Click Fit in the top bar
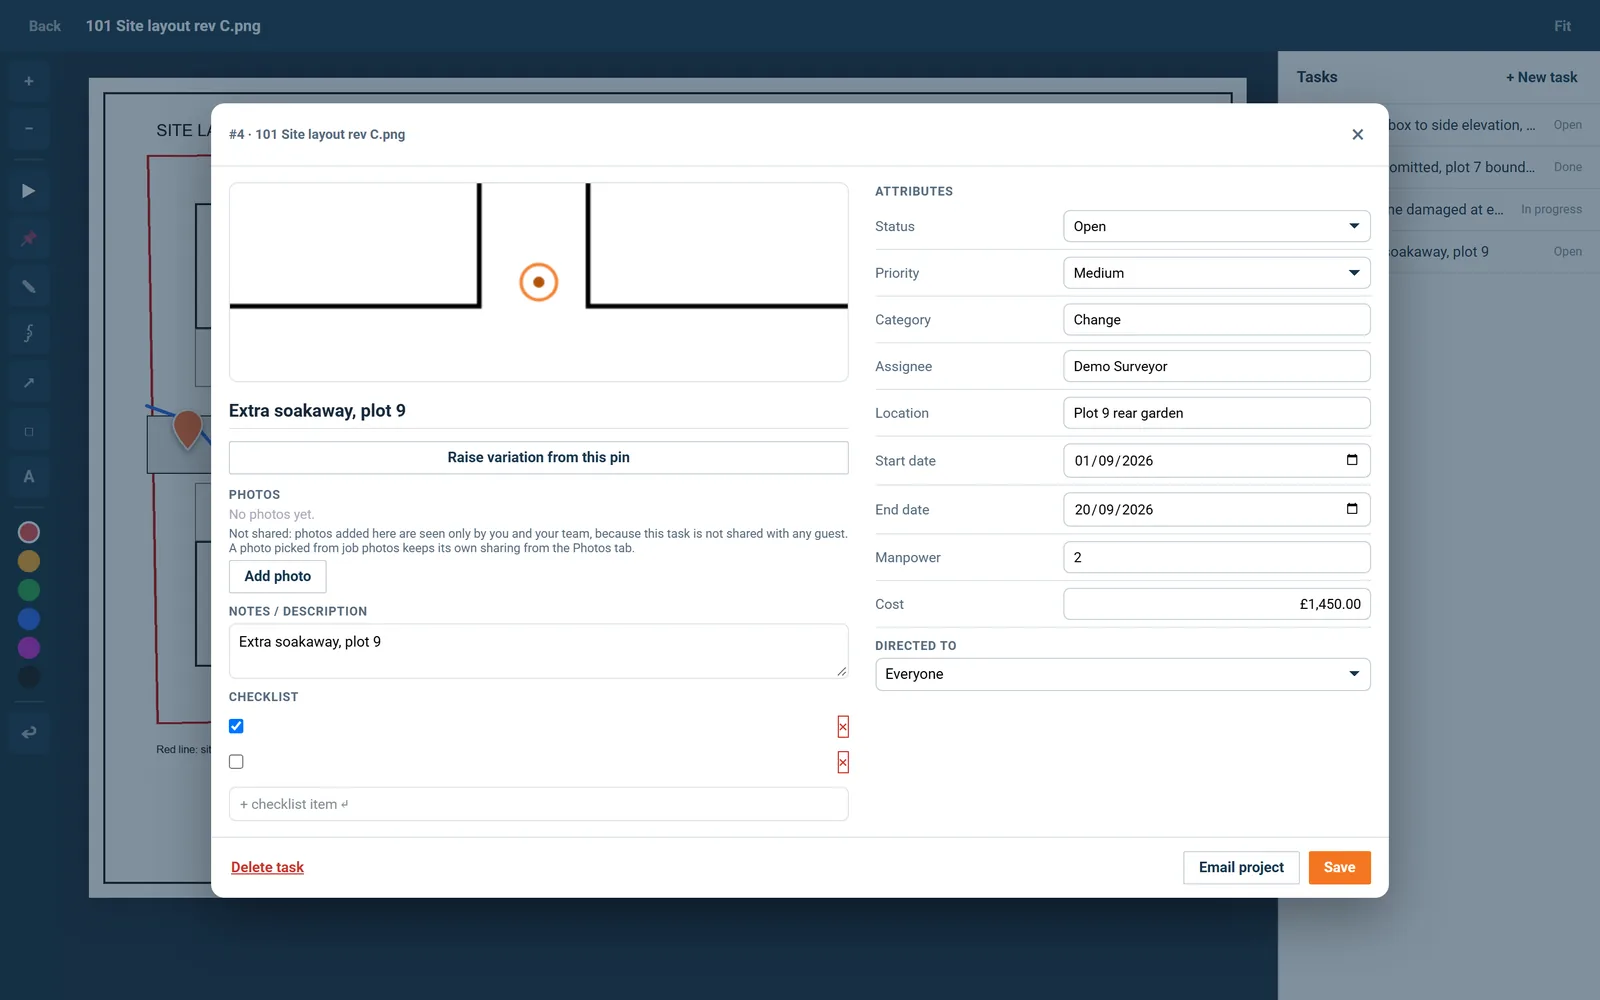This screenshot has width=1600, height=1000. (1562, 26)
